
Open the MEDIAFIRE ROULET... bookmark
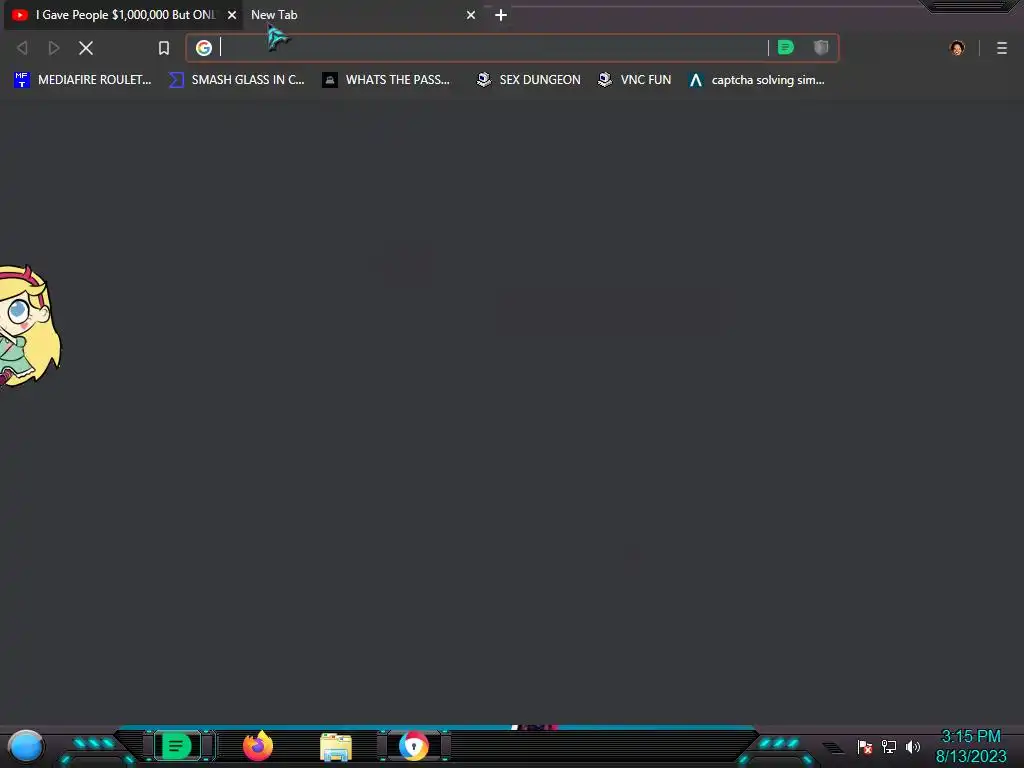[x=82, y=80]
